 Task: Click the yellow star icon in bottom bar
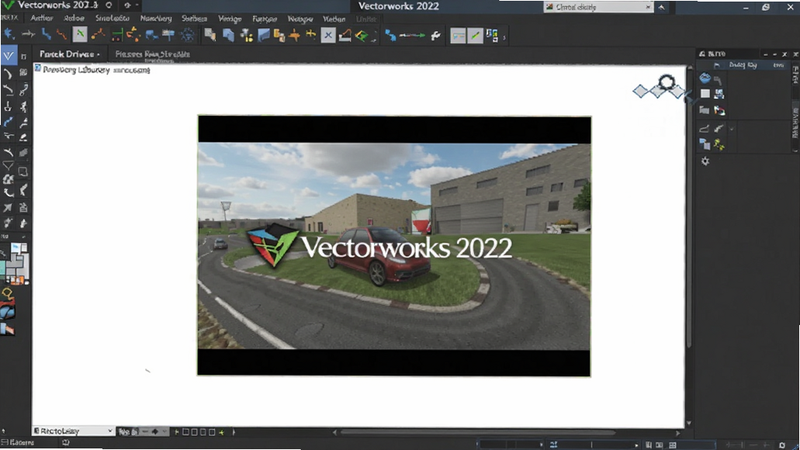coord(221,432)
